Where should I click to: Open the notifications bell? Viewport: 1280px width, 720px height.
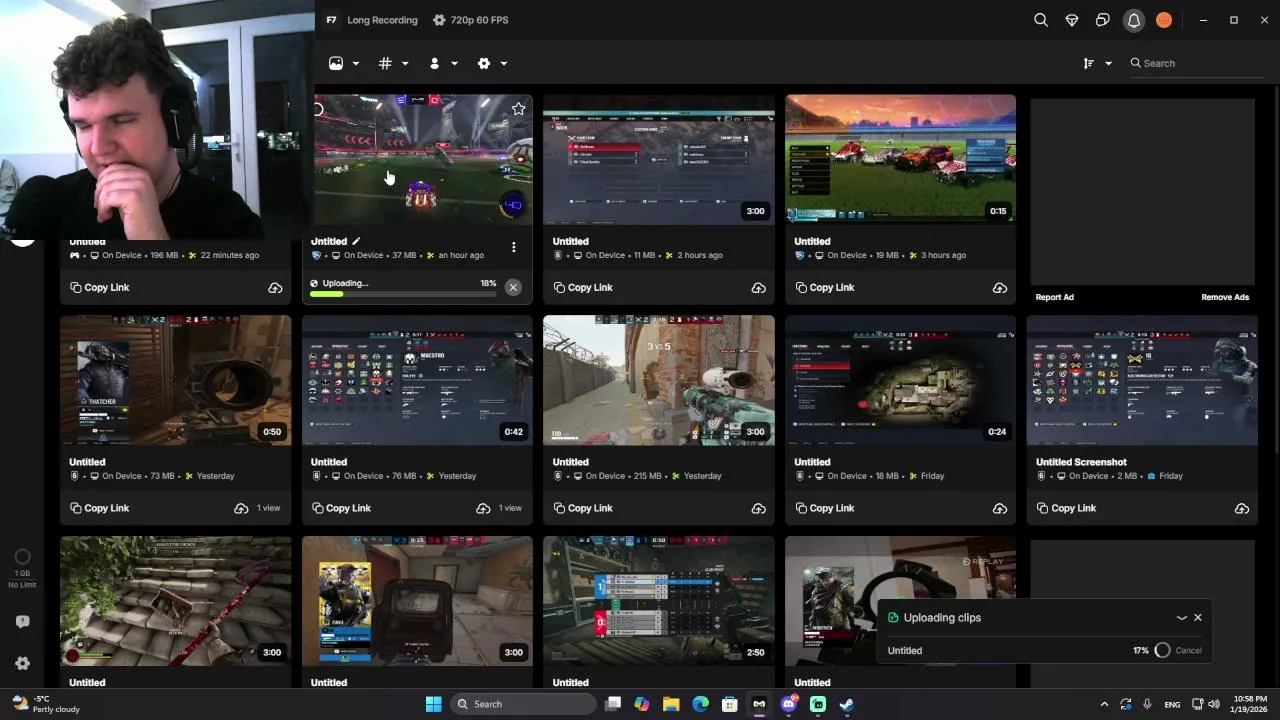pyautogui.click(x=1134, y=20)
